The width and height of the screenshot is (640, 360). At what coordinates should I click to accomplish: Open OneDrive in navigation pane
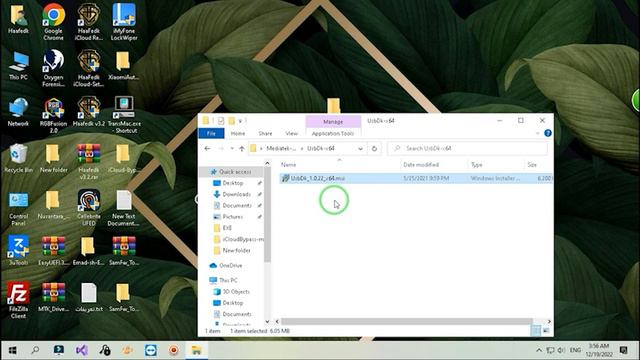coord(231,265)
